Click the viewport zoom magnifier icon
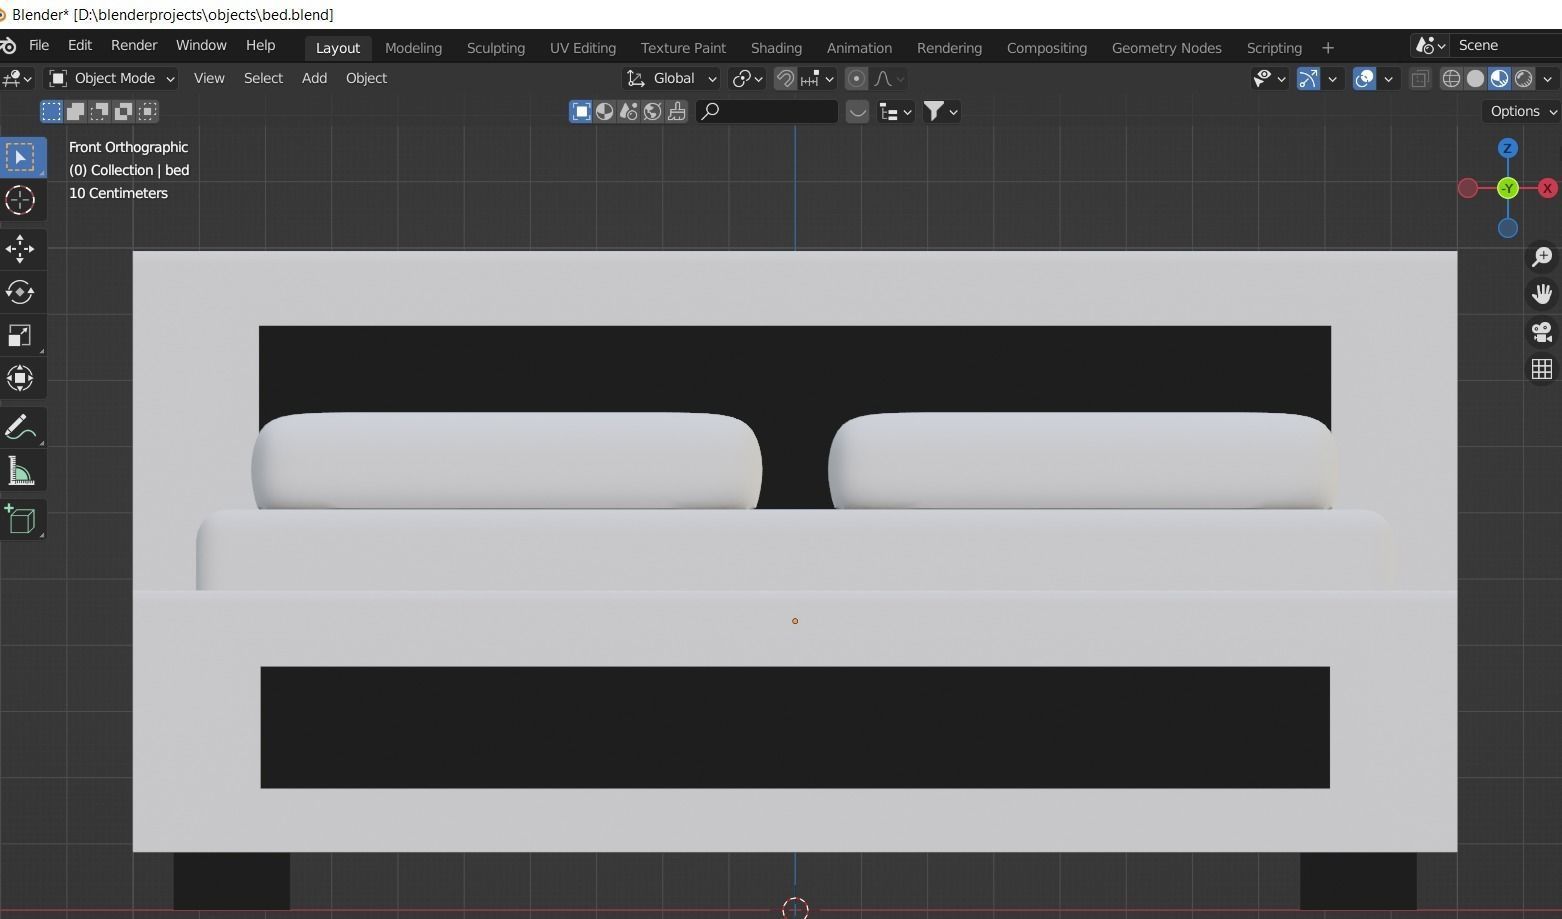 coord(1542,257)
